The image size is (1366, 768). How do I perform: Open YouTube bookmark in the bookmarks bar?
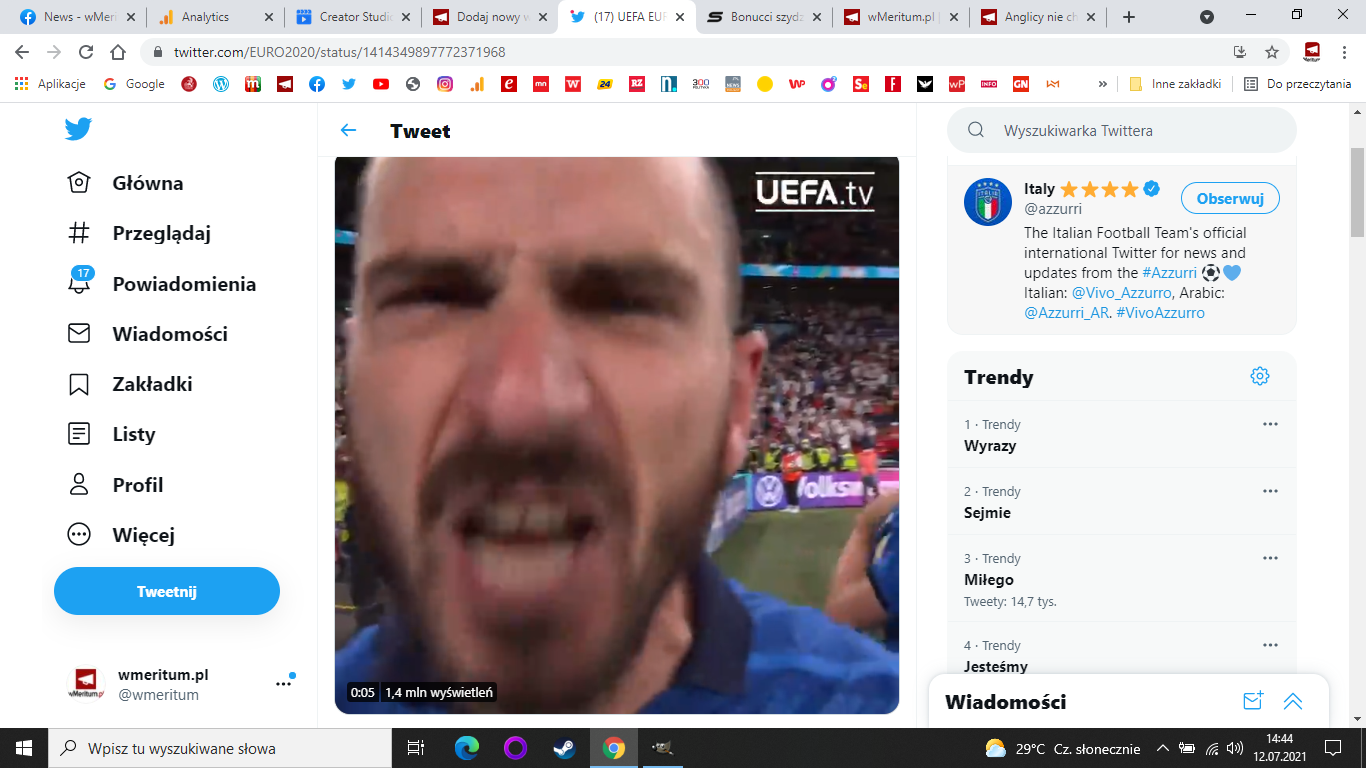pyautogui.click(x=380, y=84)
